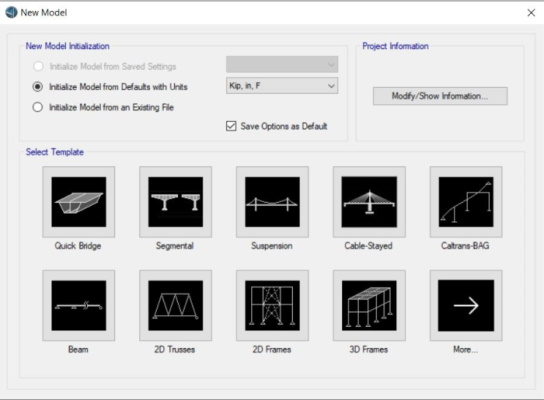Show more templates with arrow icon
Image resolution: width=544 pixels, height=400 pixels.
[x=466, y=306]
